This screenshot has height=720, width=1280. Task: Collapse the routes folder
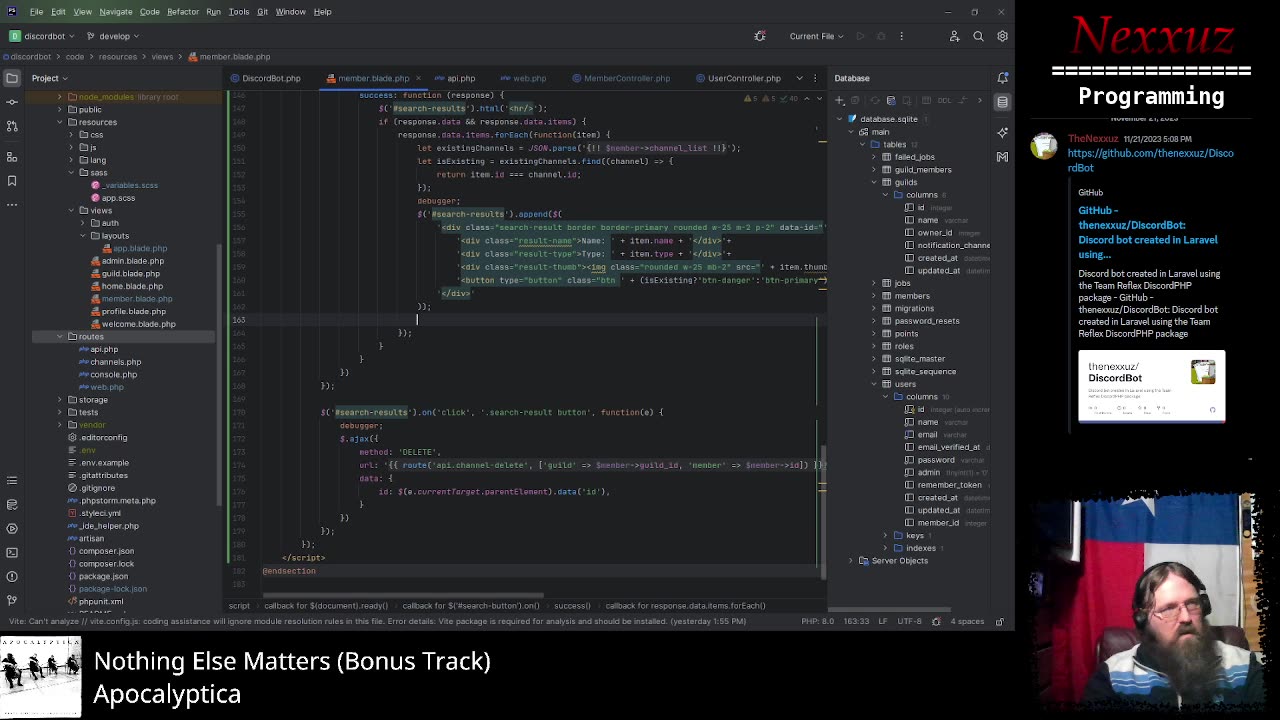[59, 336]
